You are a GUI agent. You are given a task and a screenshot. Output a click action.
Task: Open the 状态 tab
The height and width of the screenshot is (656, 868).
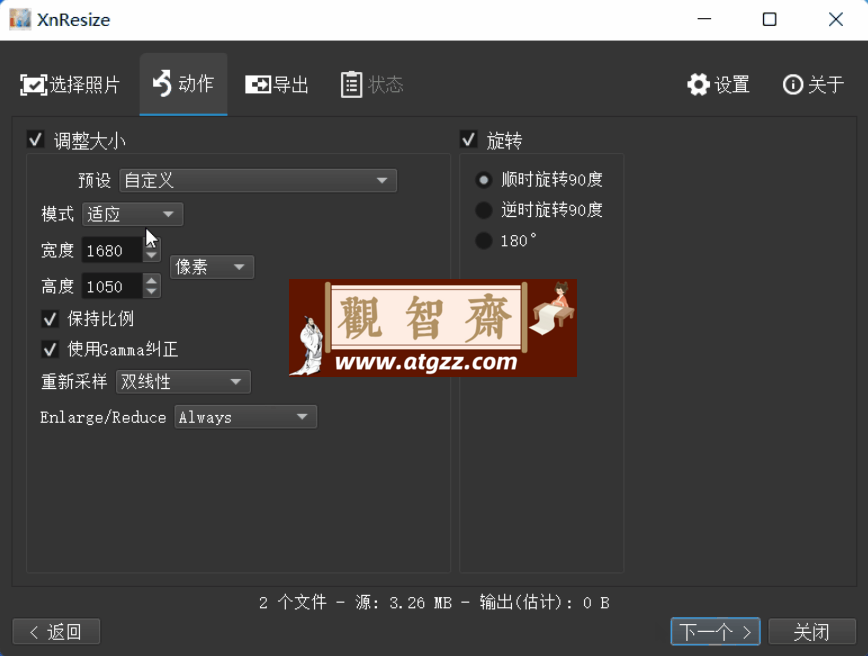[371, 85]
